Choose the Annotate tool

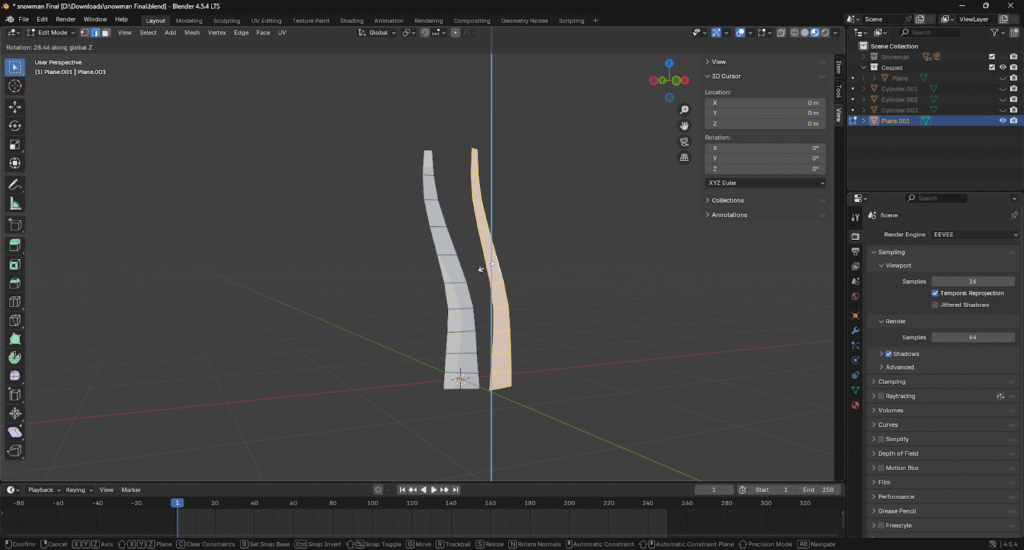pyautogui.click(x=15, y=184)
